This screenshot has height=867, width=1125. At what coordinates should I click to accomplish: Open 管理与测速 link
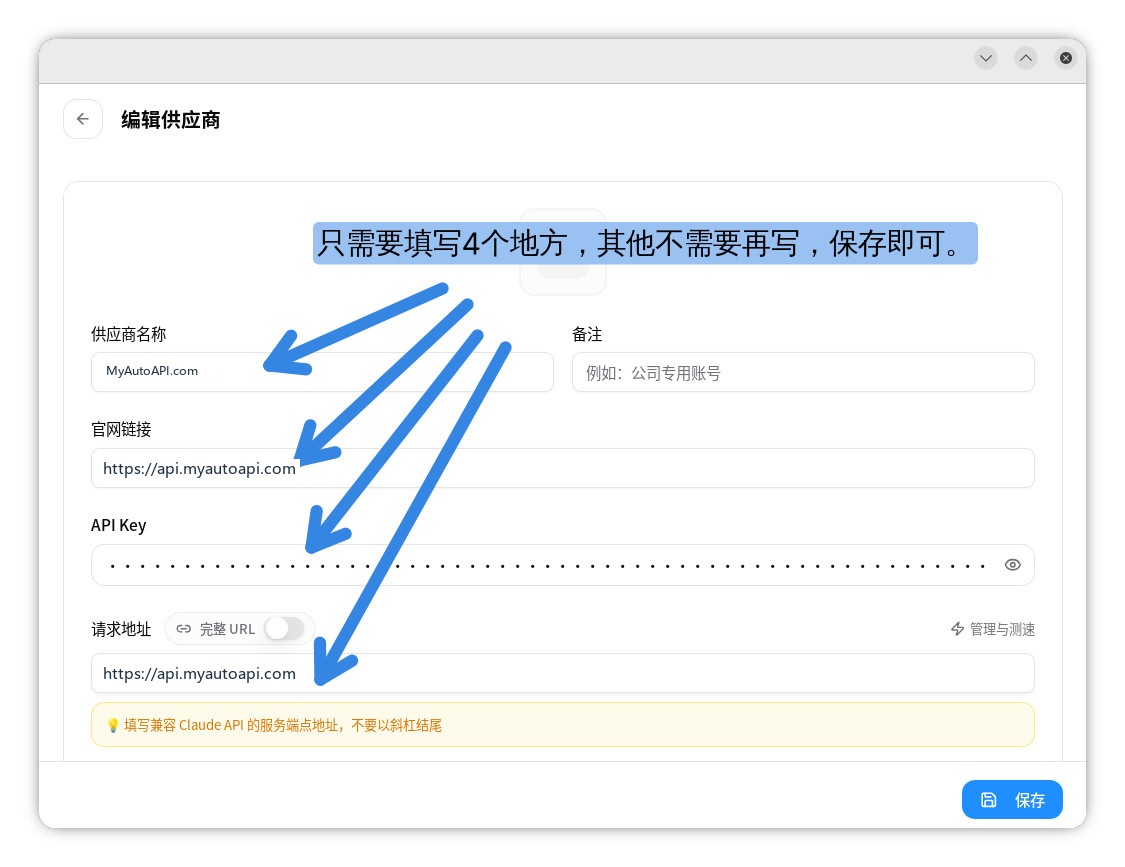coord(993,629)
